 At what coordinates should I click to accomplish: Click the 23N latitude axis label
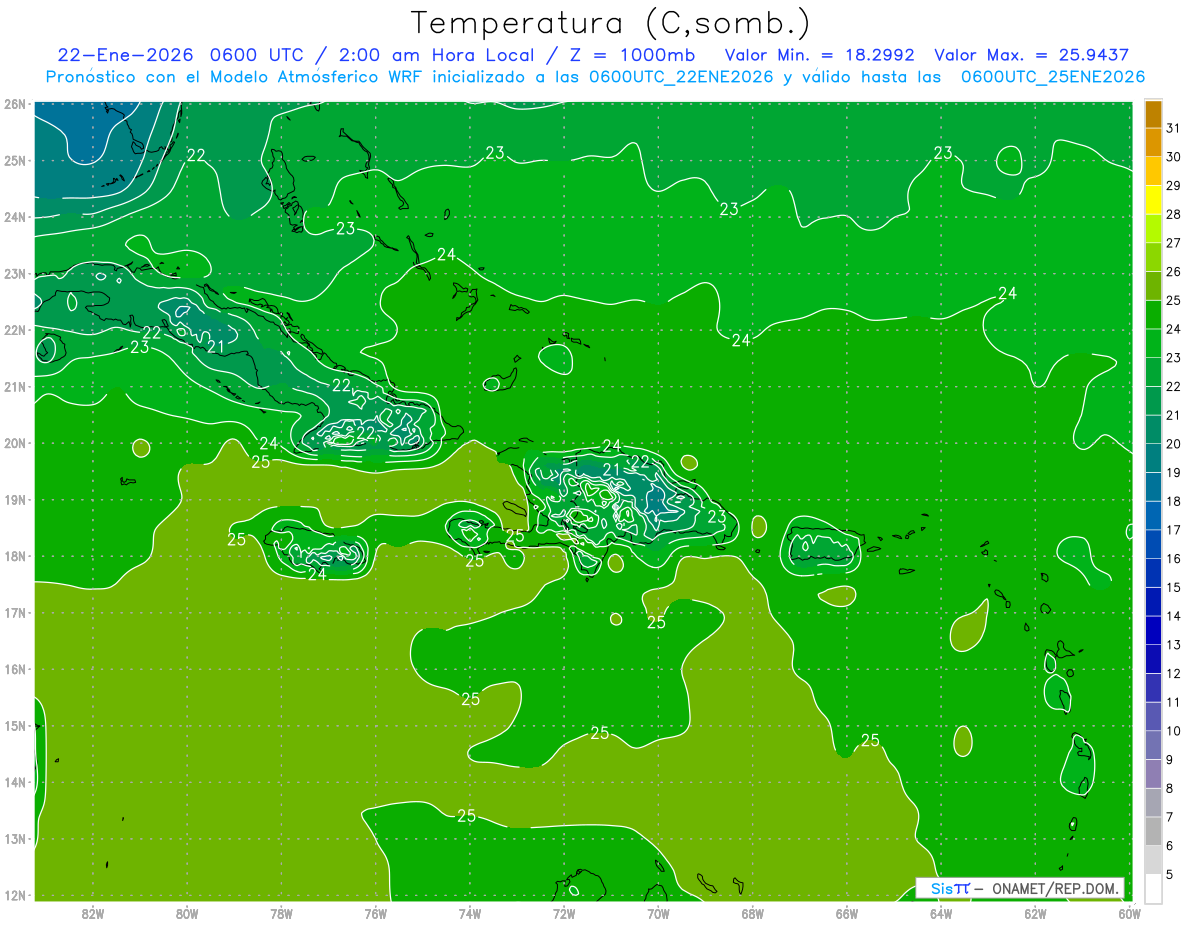pos(15,273)
